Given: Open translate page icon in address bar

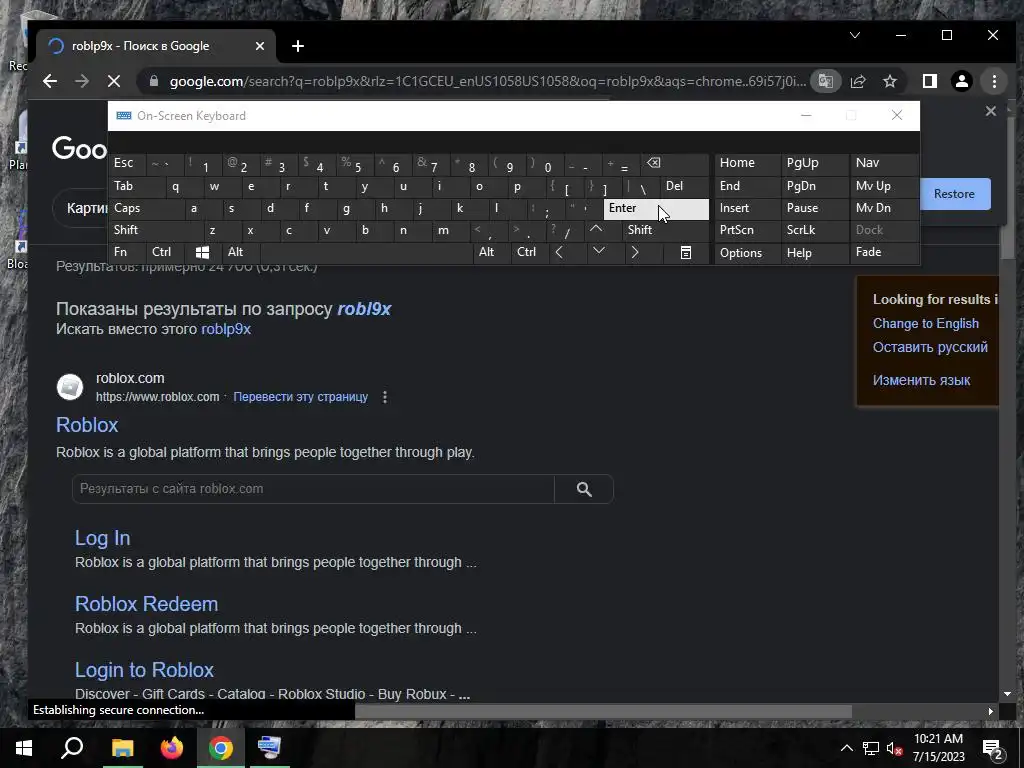Looking at the screenshot, I should [x=825, y=82].
